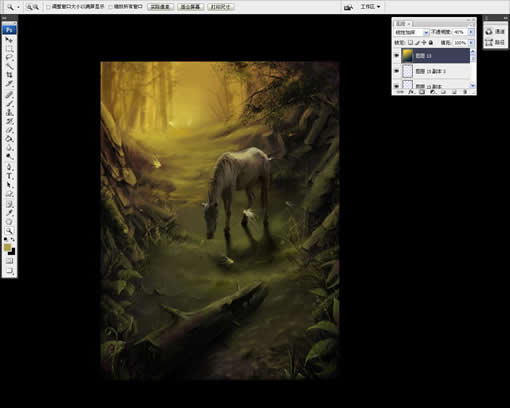
Task: Click the Photoshop Ps logo
Action: (9, 30)
